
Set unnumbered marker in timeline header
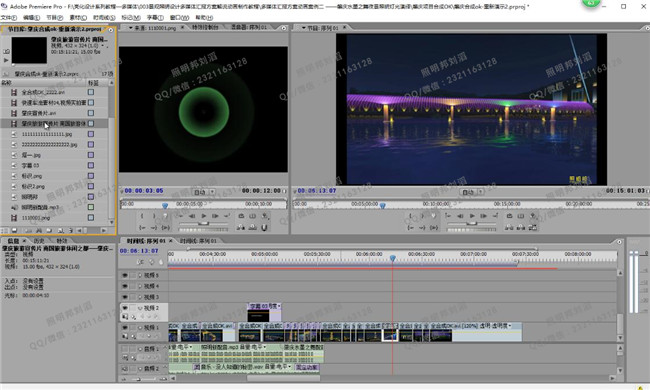(161, 262)
